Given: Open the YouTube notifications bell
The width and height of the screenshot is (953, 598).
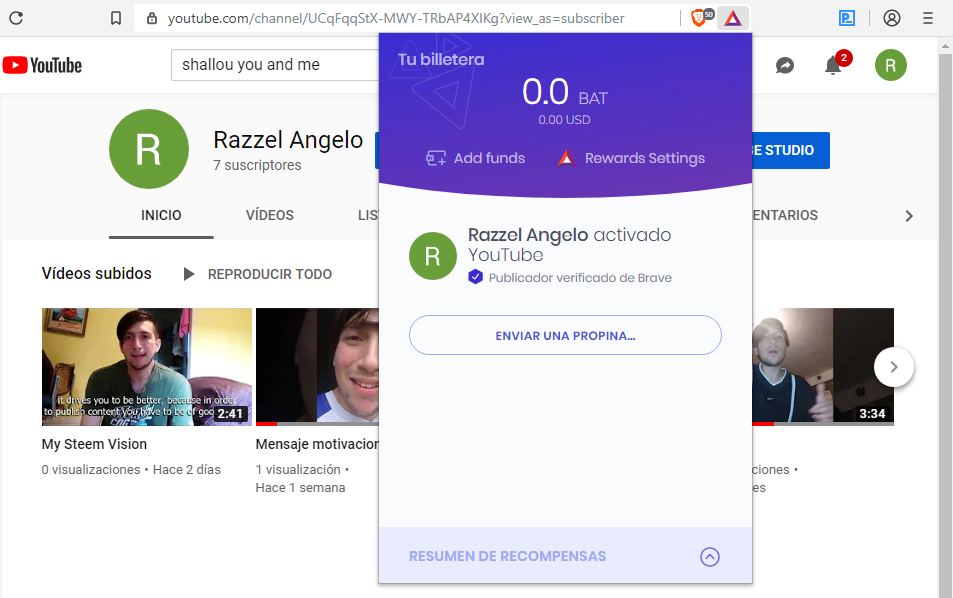Looking at the screenshot, I should click(x=833, y=65).
